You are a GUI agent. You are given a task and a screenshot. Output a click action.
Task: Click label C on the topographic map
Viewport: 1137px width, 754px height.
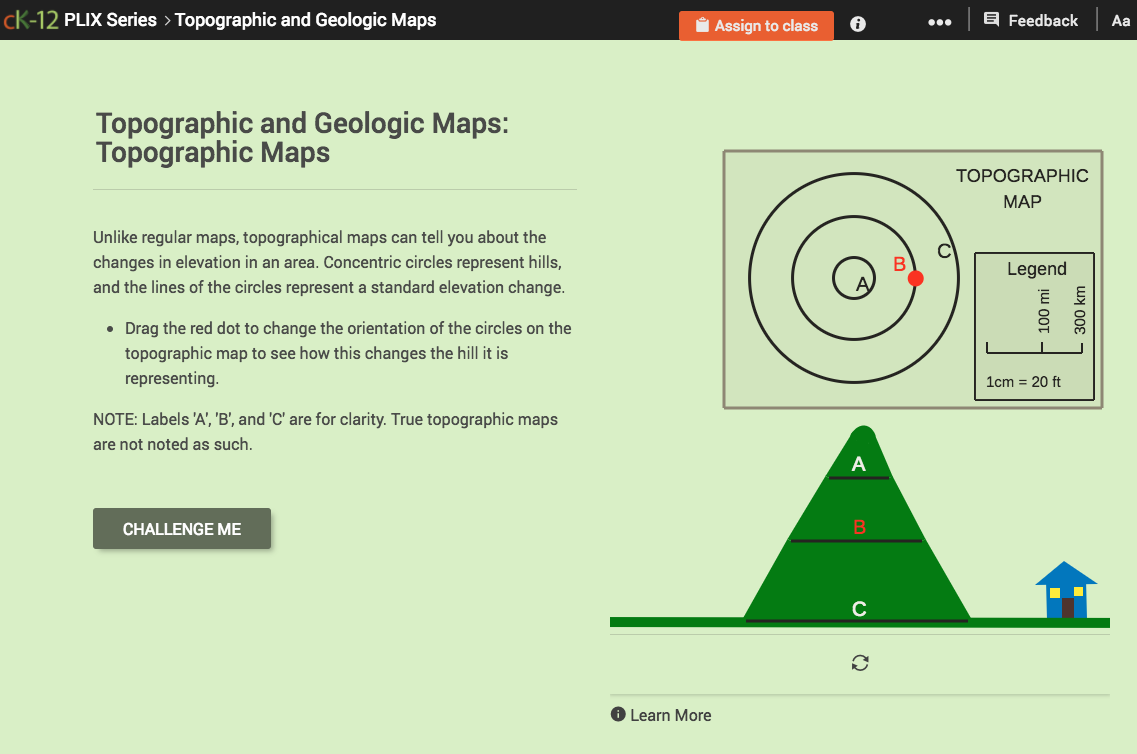(943, 249)
